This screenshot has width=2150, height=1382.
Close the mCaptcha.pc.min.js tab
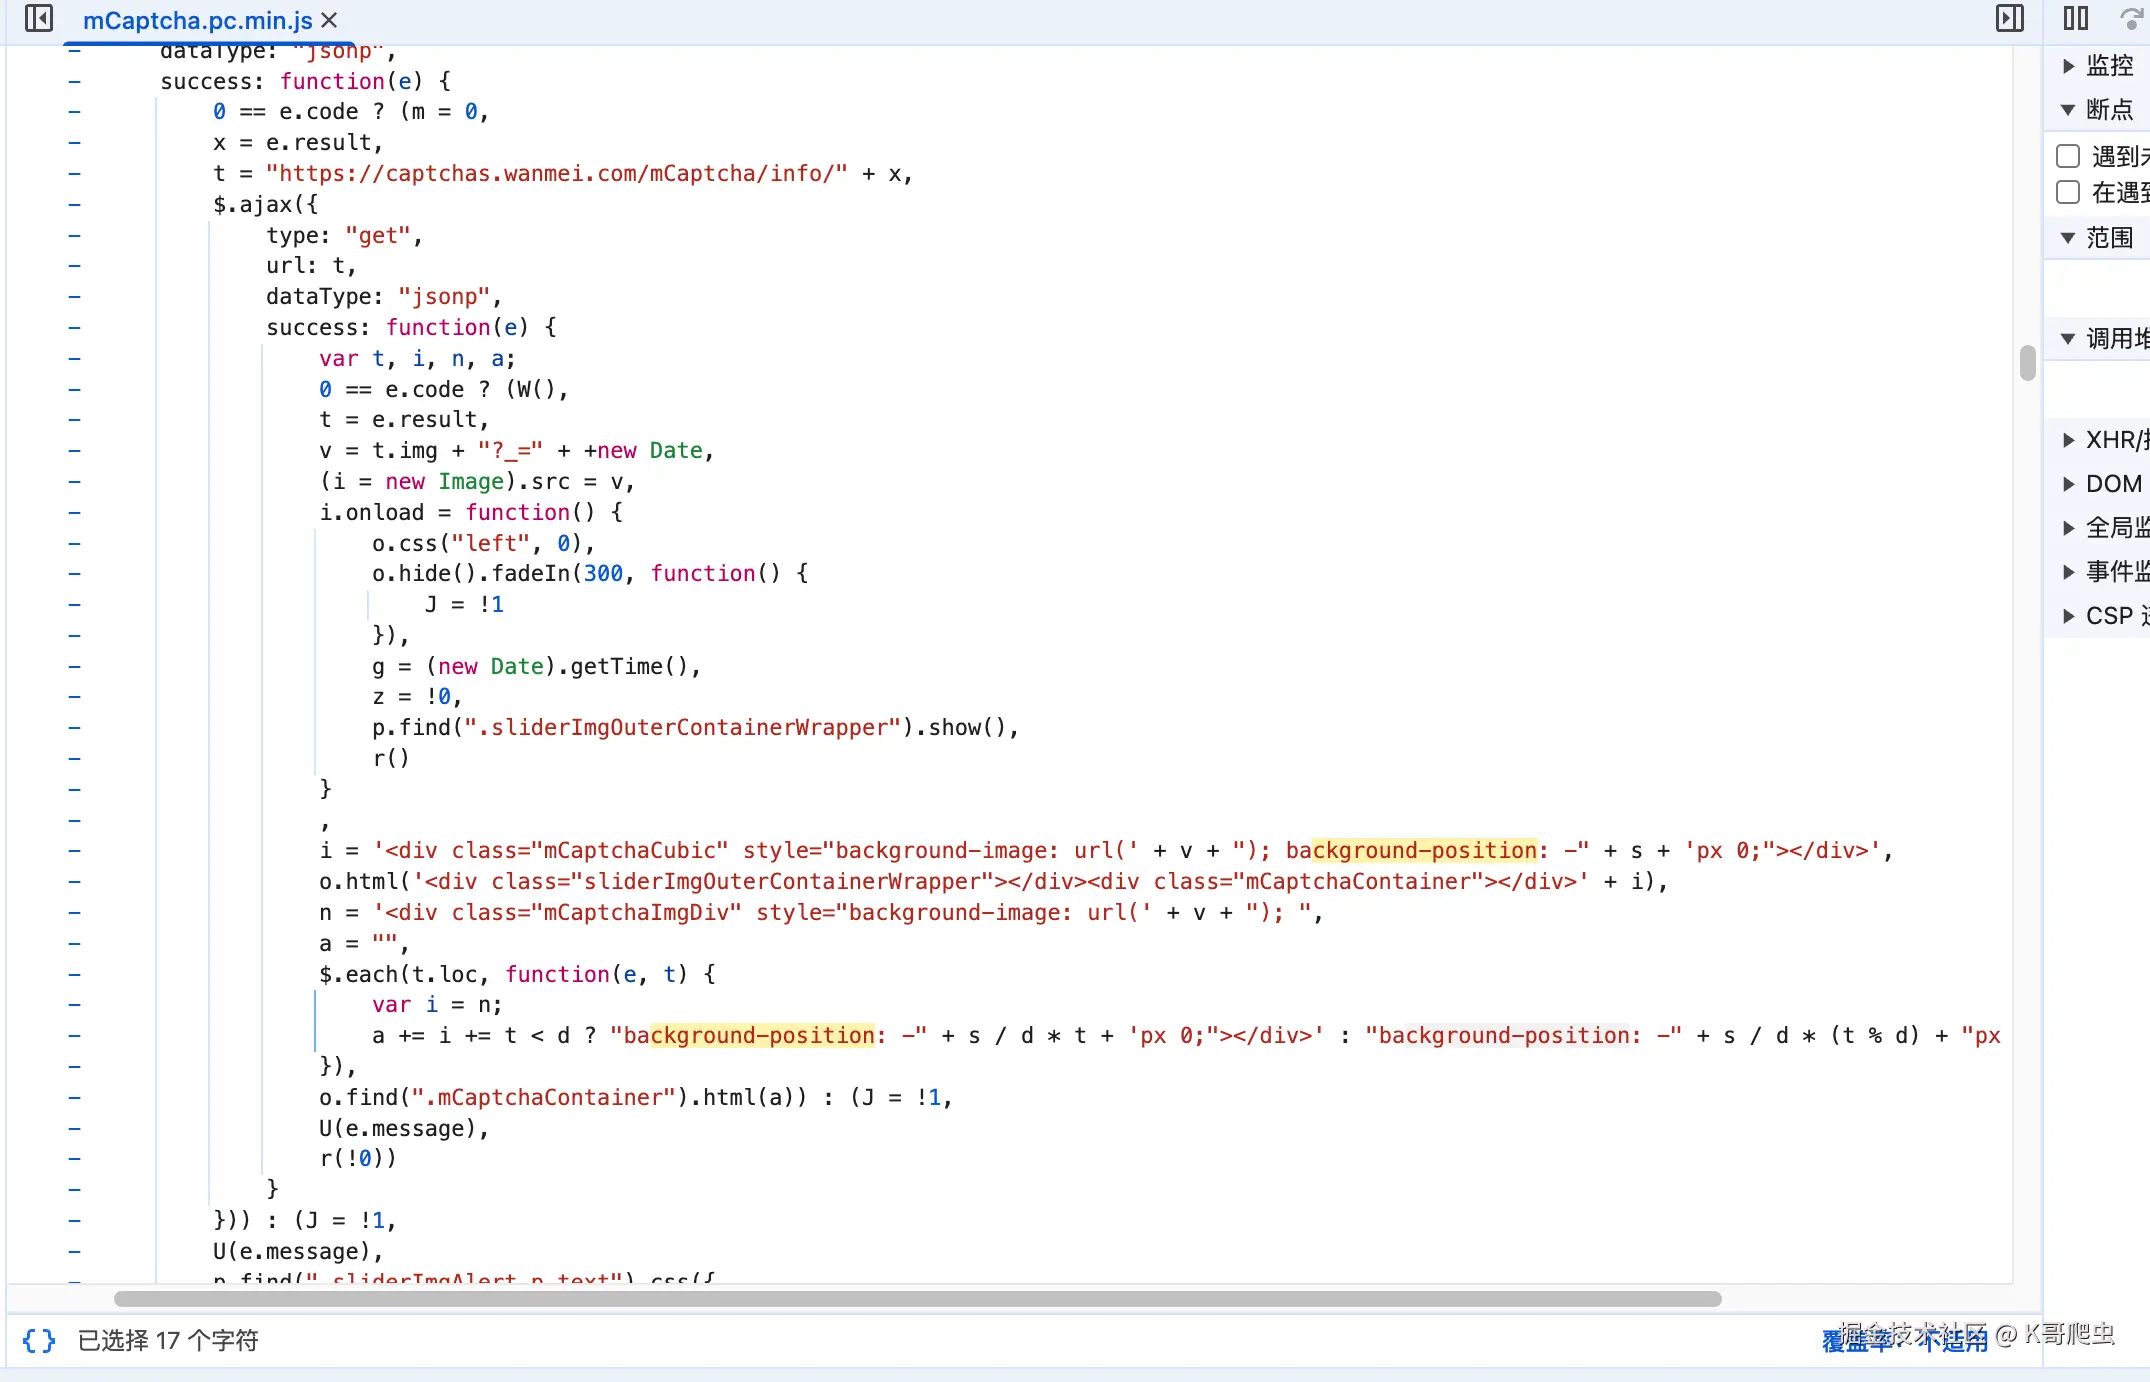[x=329, y=20]
